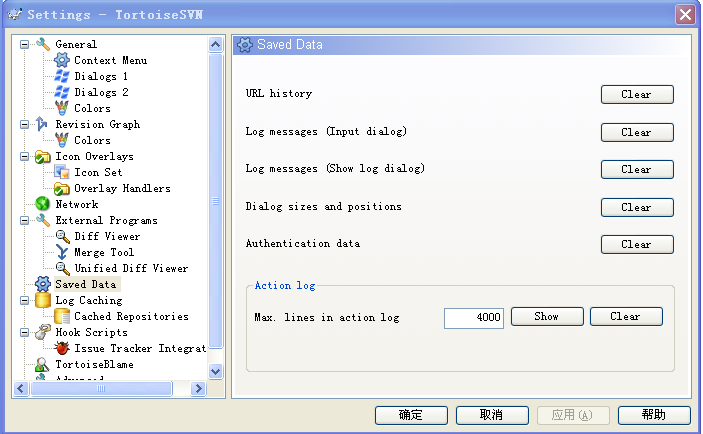Select Icon Set in the tree
703x434 pixels.
click(x=98, y=172)
